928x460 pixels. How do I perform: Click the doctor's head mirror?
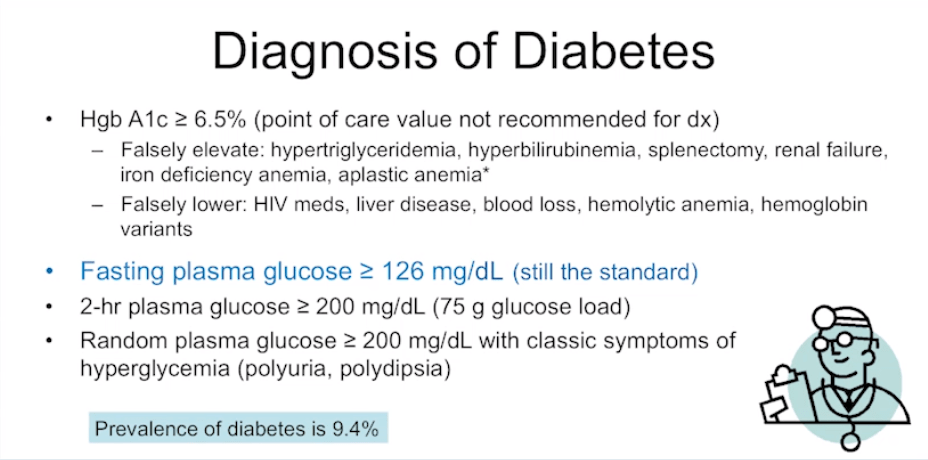[824, 316]
